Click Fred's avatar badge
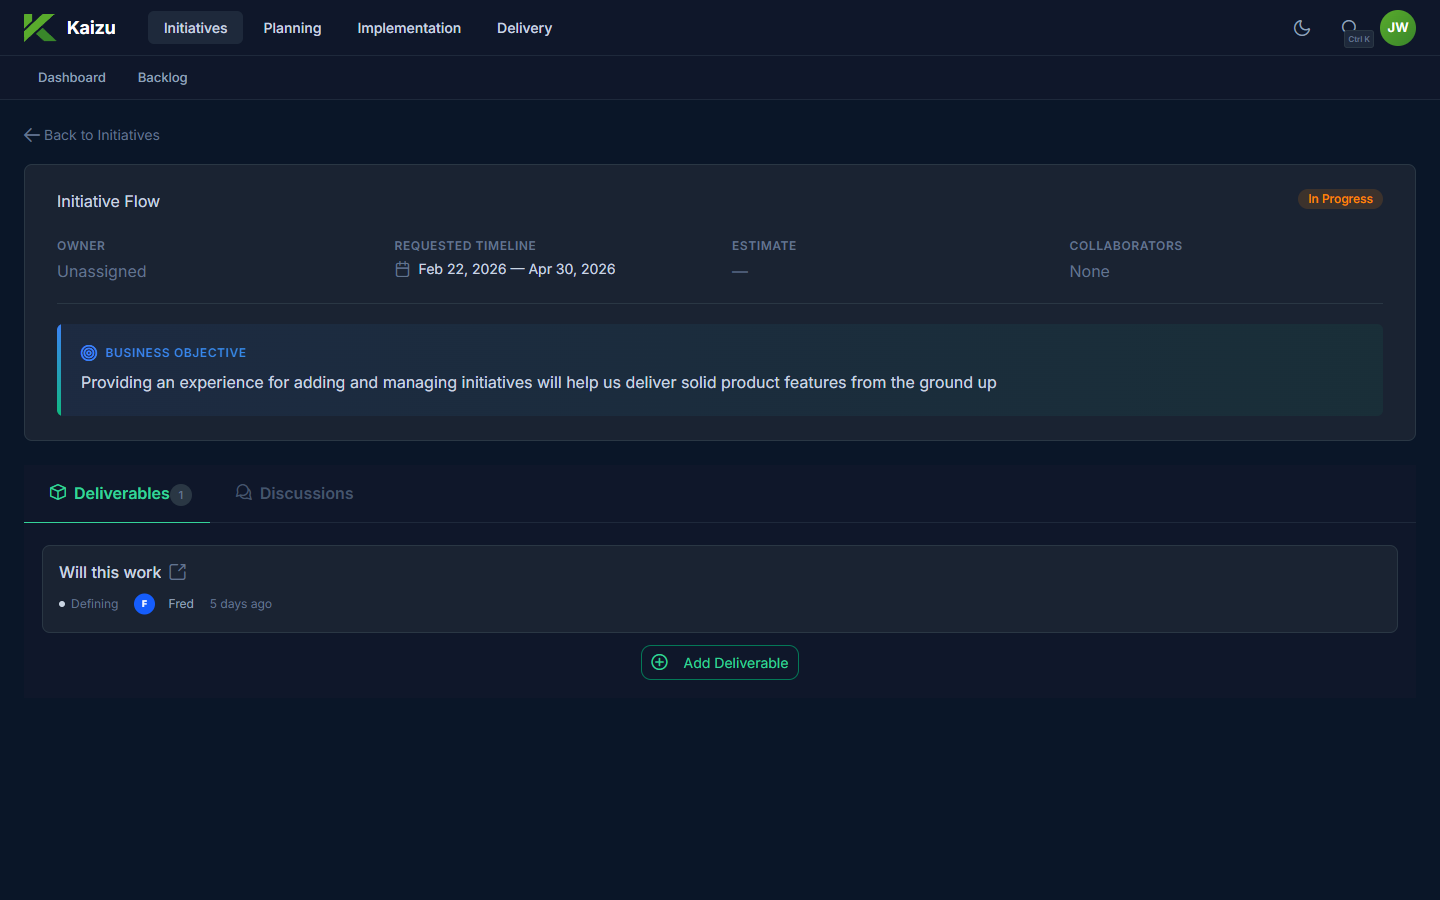This screenshot has height=900, width=1440. [x=144, y=604]
